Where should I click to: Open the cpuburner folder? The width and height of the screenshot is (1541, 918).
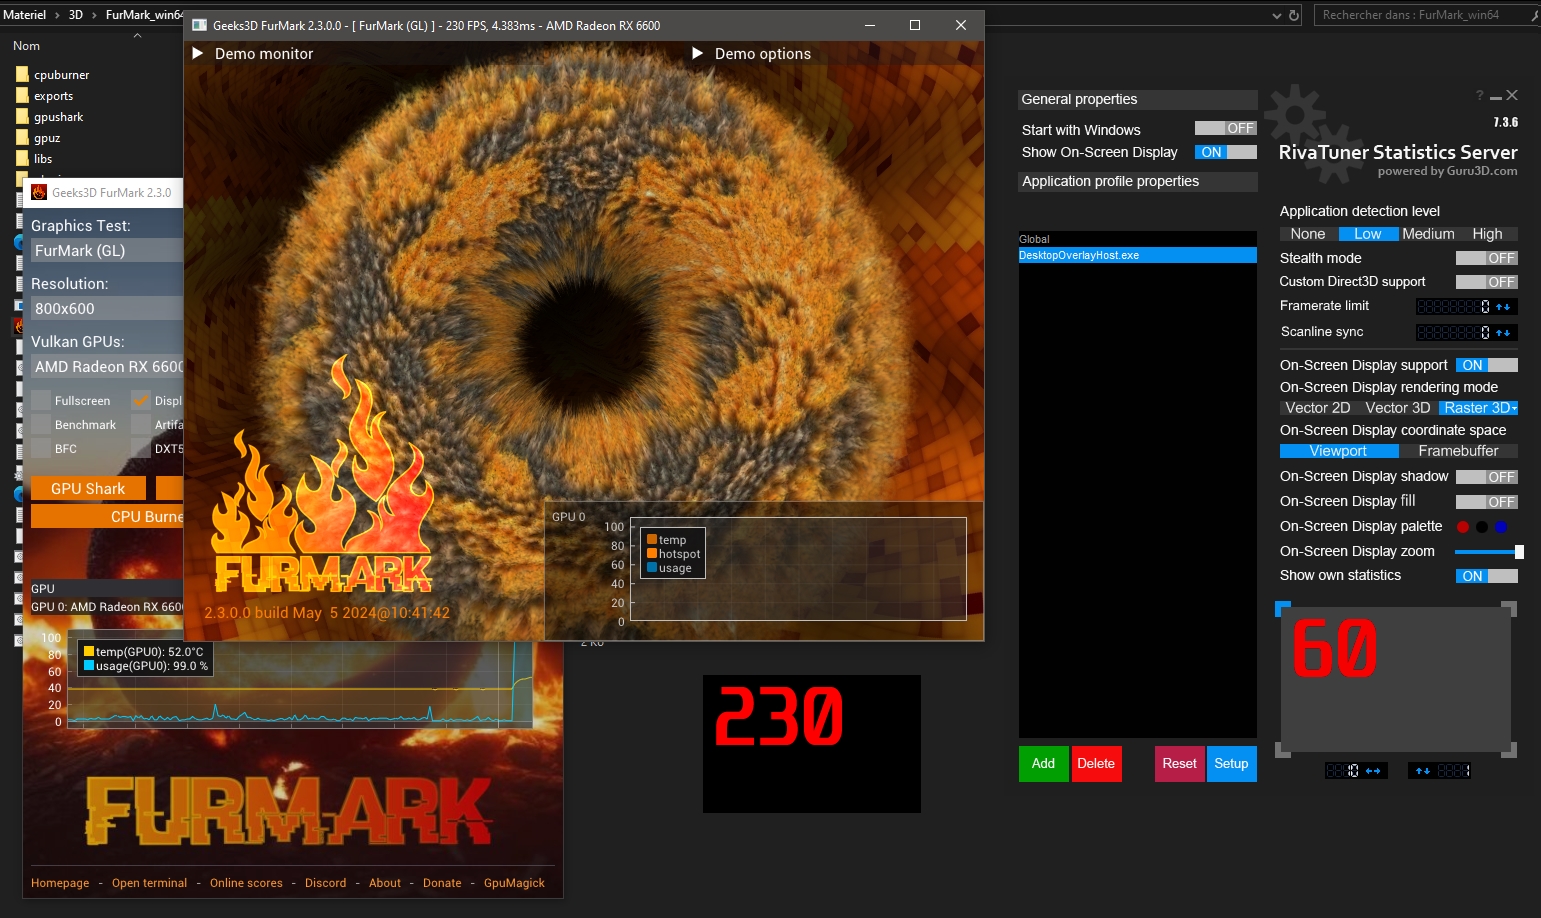61,75
